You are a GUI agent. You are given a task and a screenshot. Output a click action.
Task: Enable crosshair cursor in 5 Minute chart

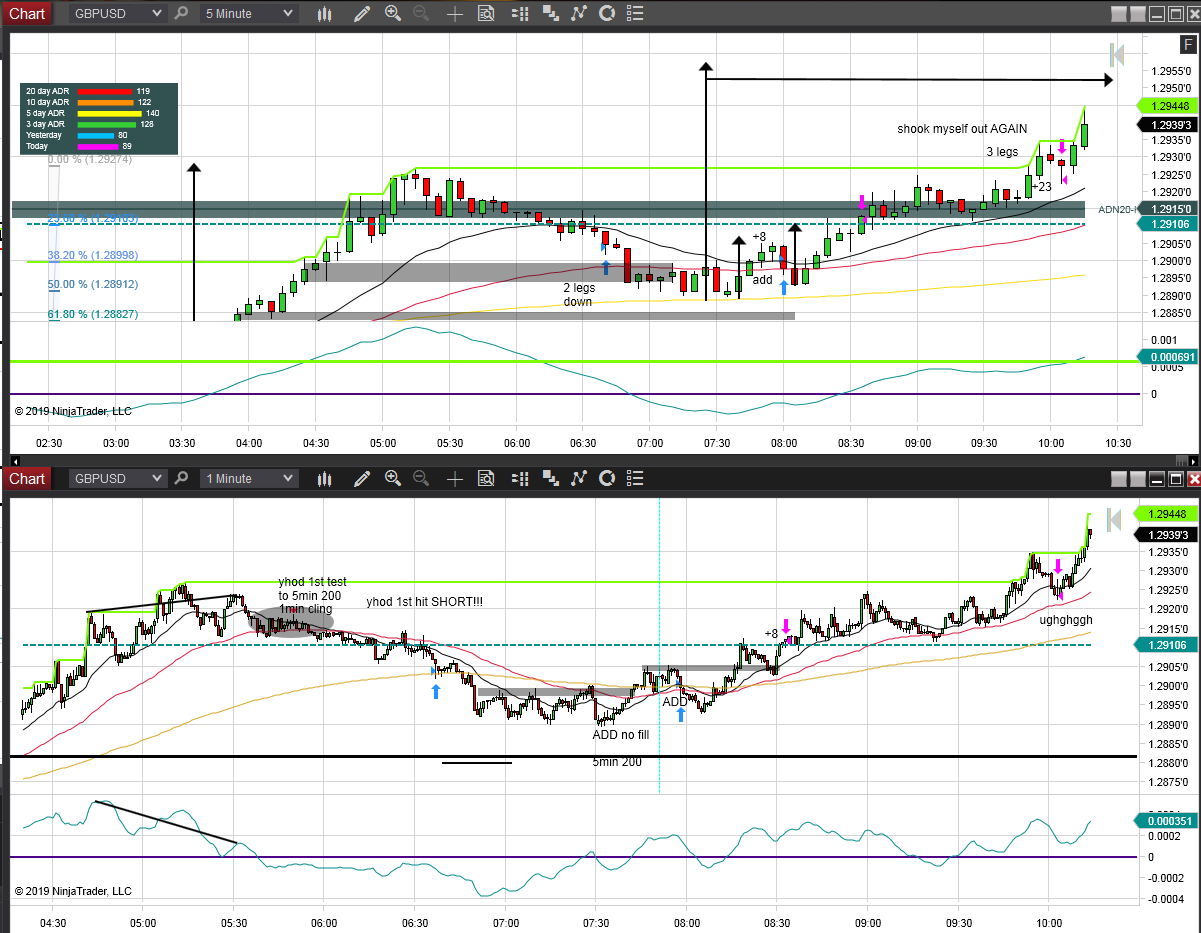(x=455, y=13)
